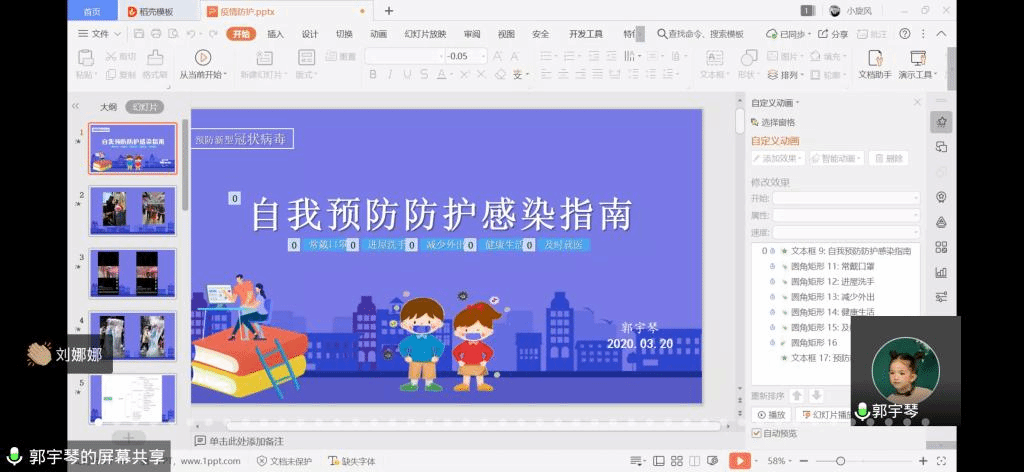Click the star animation icon in right sidebar
The width and height of the screenshot is (1024, 472).
tap(941, 121)
